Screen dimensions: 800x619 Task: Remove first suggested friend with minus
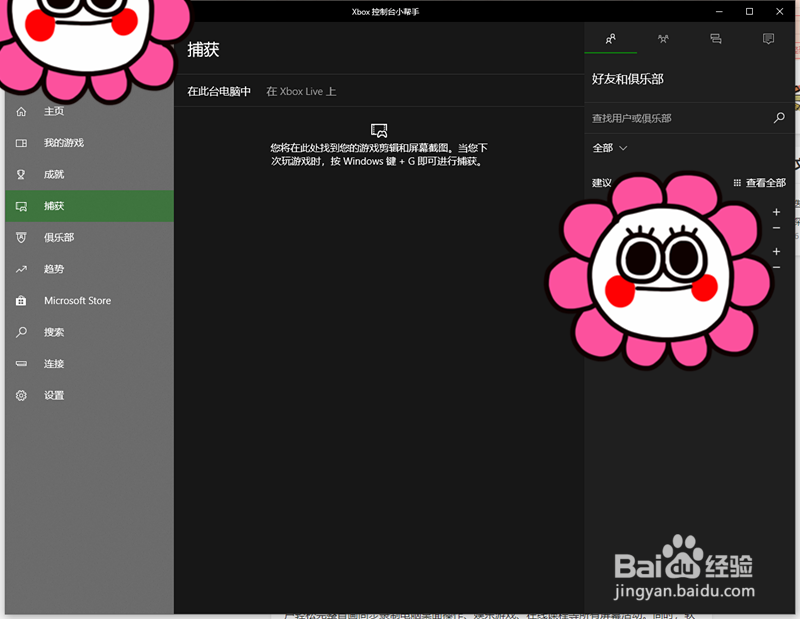(777, 228)
